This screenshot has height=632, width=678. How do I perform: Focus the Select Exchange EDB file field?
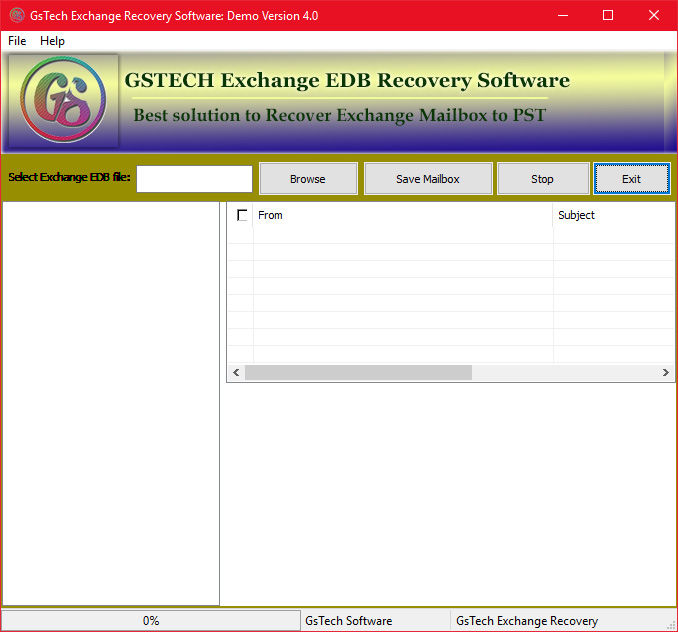point(194,179)
